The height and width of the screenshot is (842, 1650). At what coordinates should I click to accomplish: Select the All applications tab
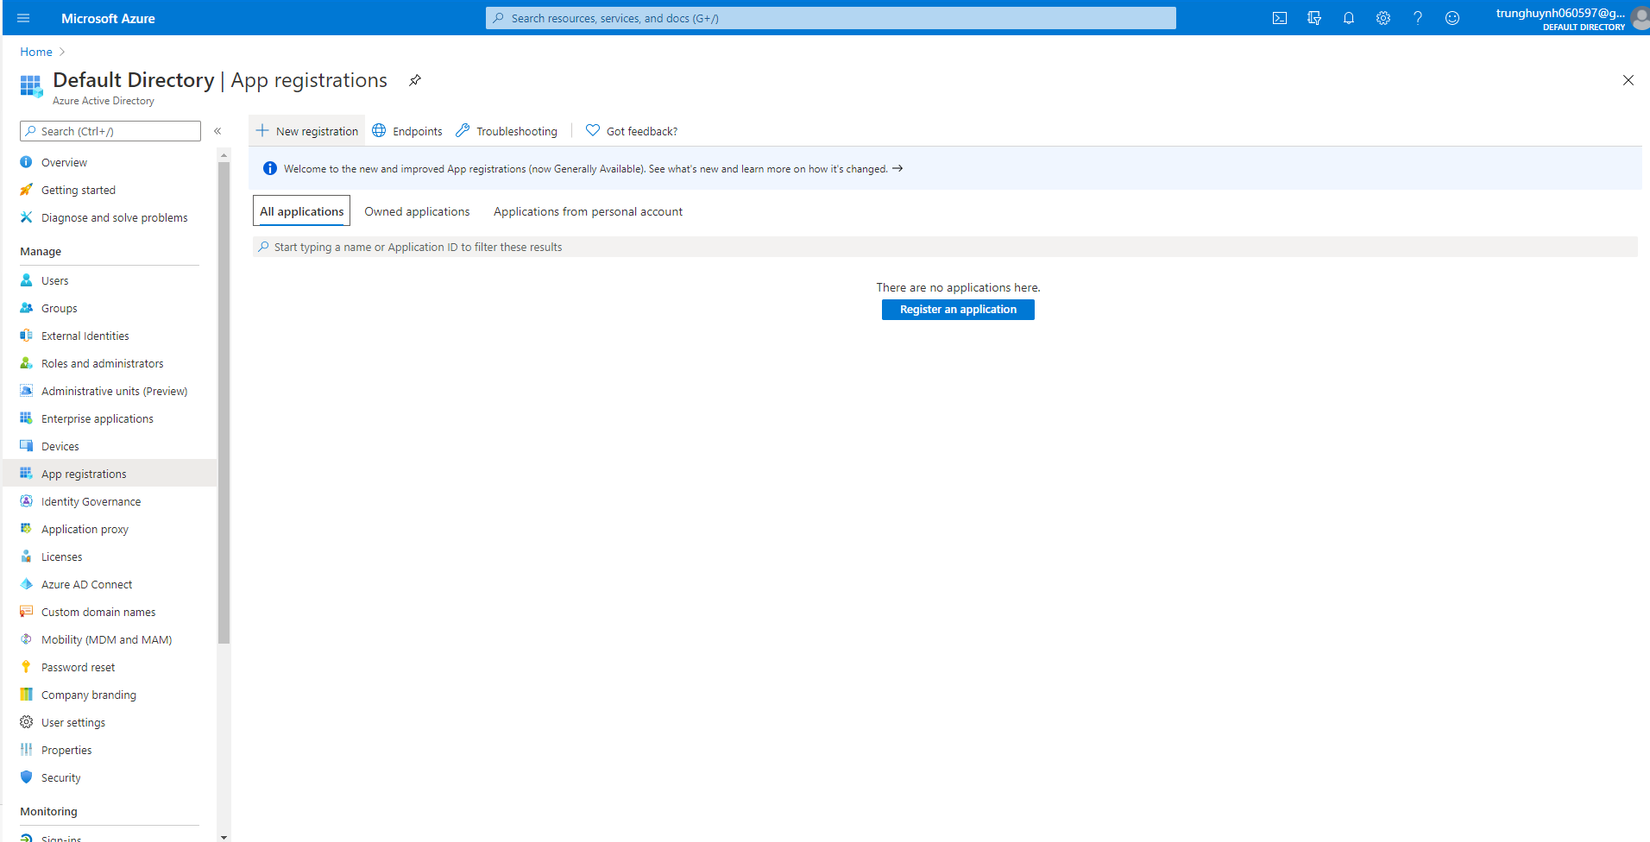click(302, 211)
